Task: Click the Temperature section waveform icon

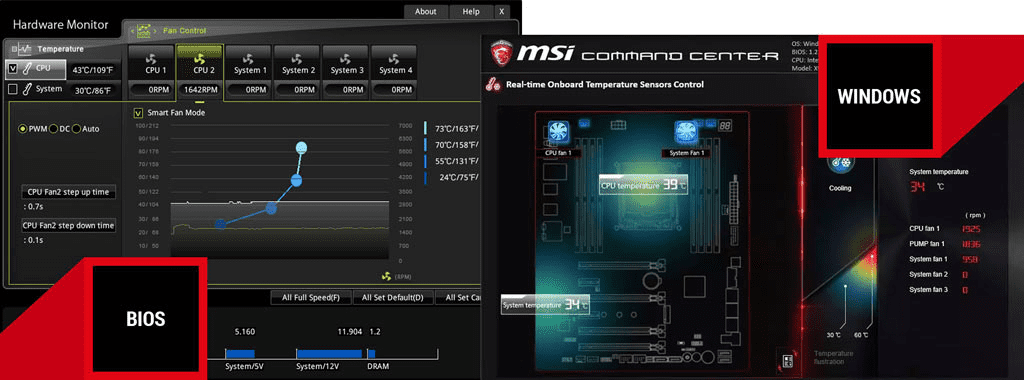Action: click(x=22, y=49)
